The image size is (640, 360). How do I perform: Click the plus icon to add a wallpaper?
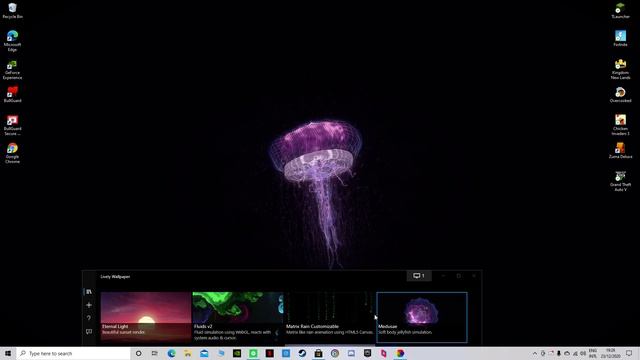click(x=89, y=305)
